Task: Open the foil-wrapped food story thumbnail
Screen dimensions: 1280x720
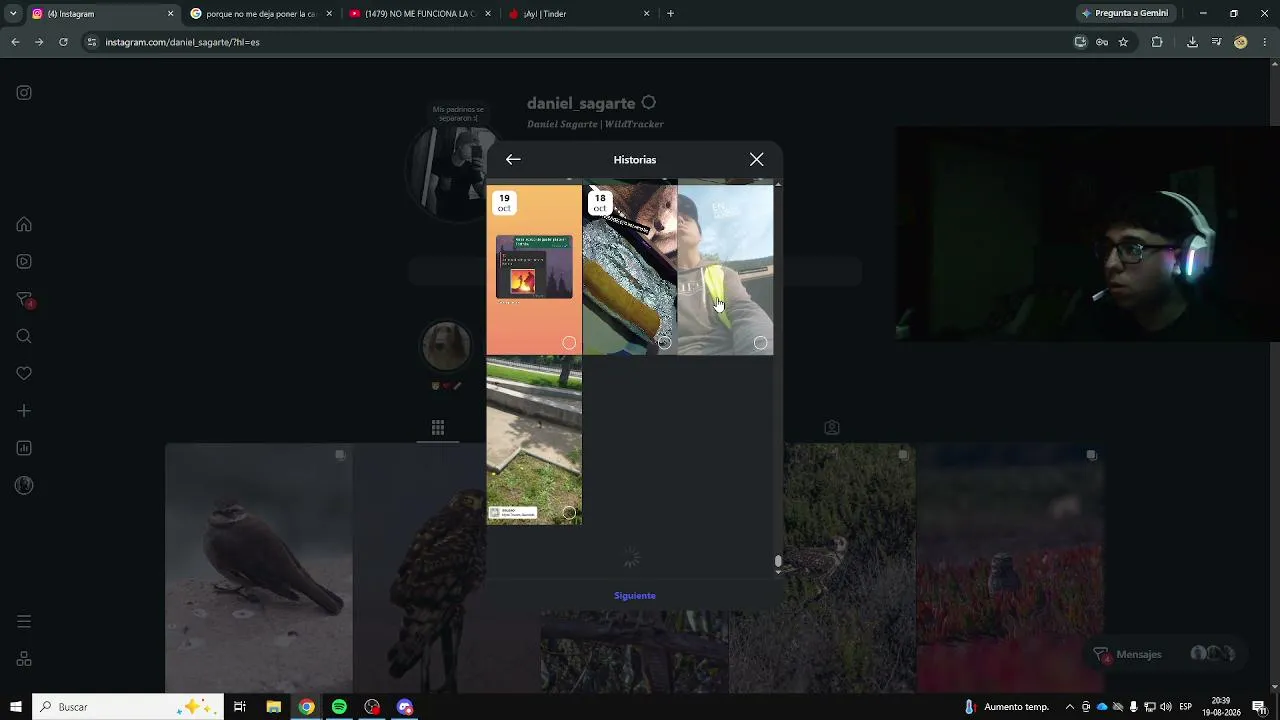Action: 630,269
